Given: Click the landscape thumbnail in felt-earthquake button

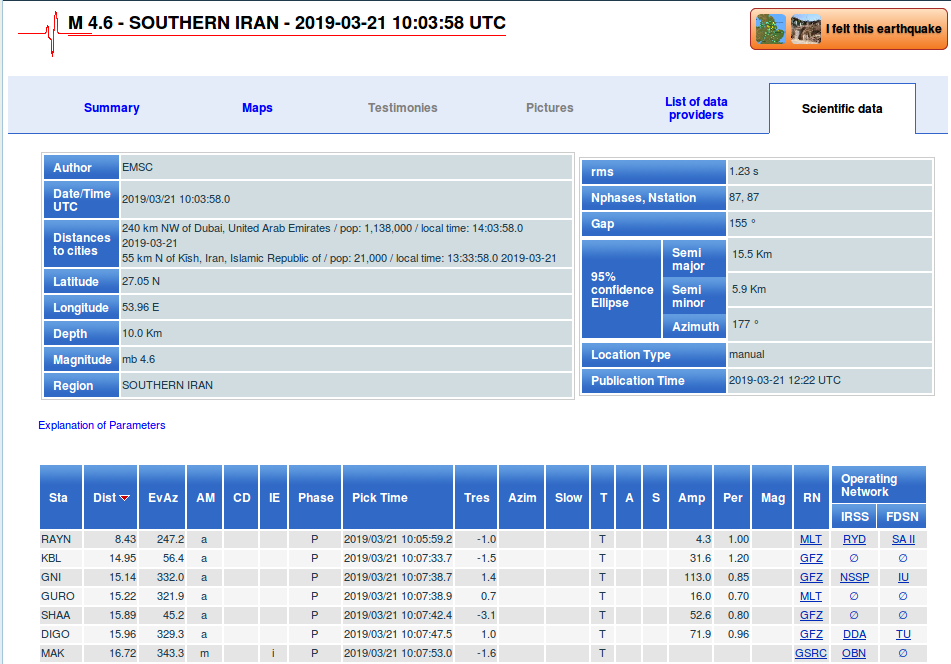Looking at the screenshot, I should (770, 29).
